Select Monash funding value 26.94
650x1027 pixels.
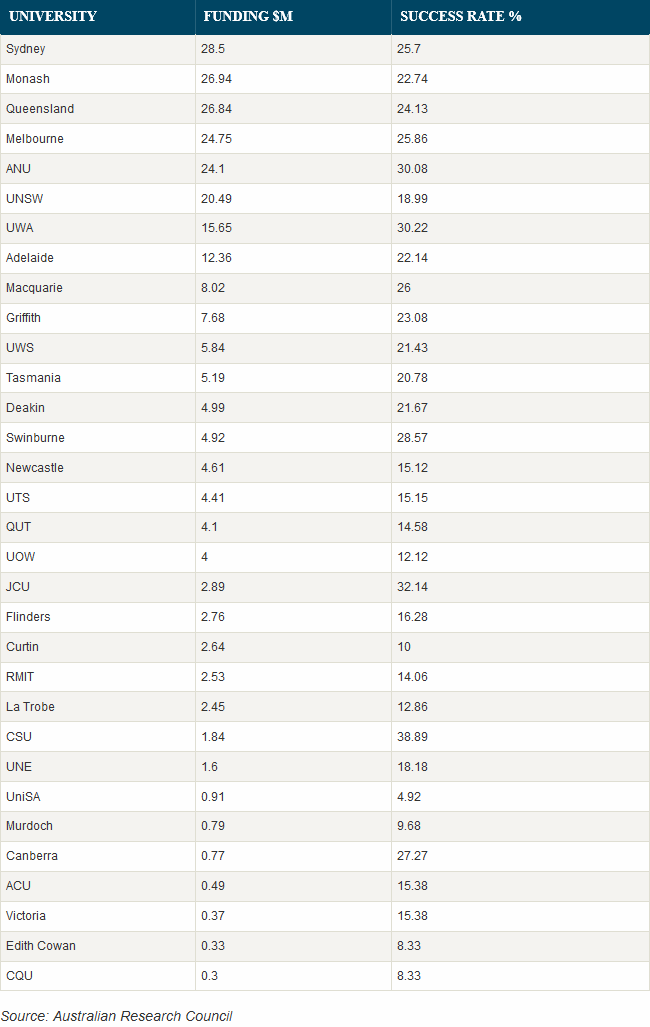[216, 79]
